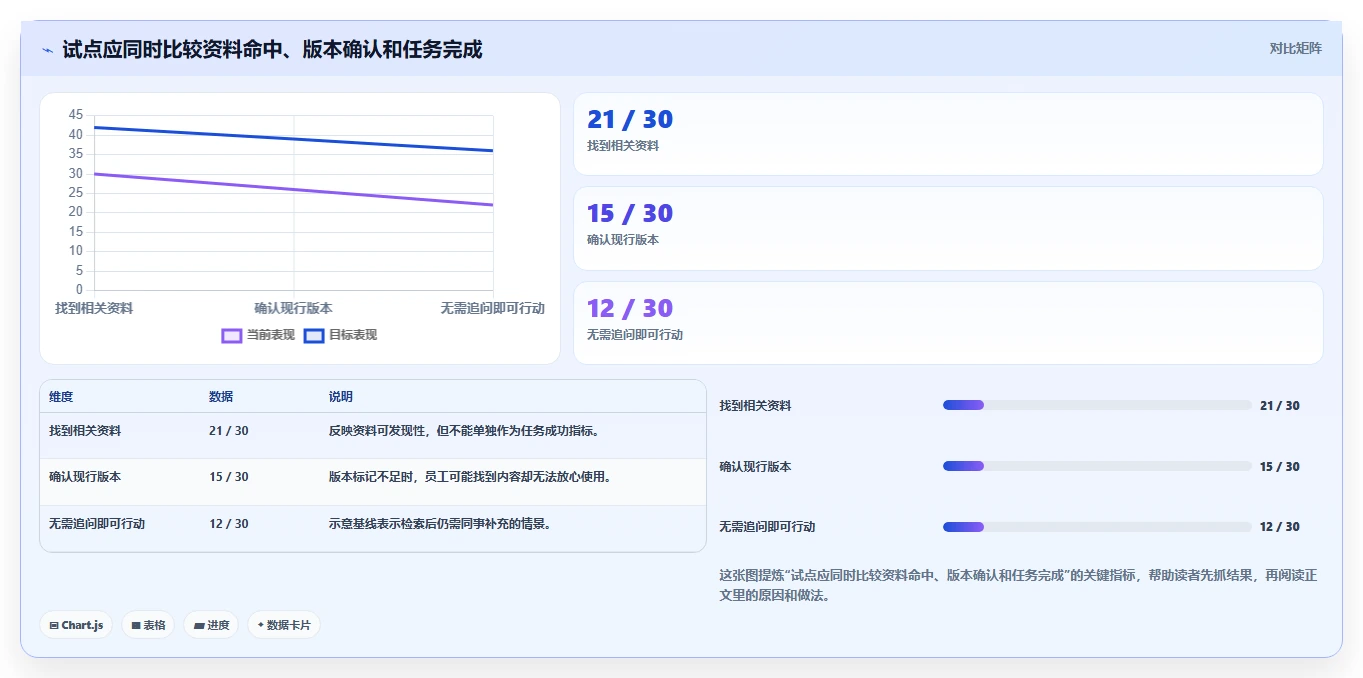Click the 对比矩阵 label in header
Image resolution: width=1363 pixels, height=678 pixels.
pos(1295,48)
